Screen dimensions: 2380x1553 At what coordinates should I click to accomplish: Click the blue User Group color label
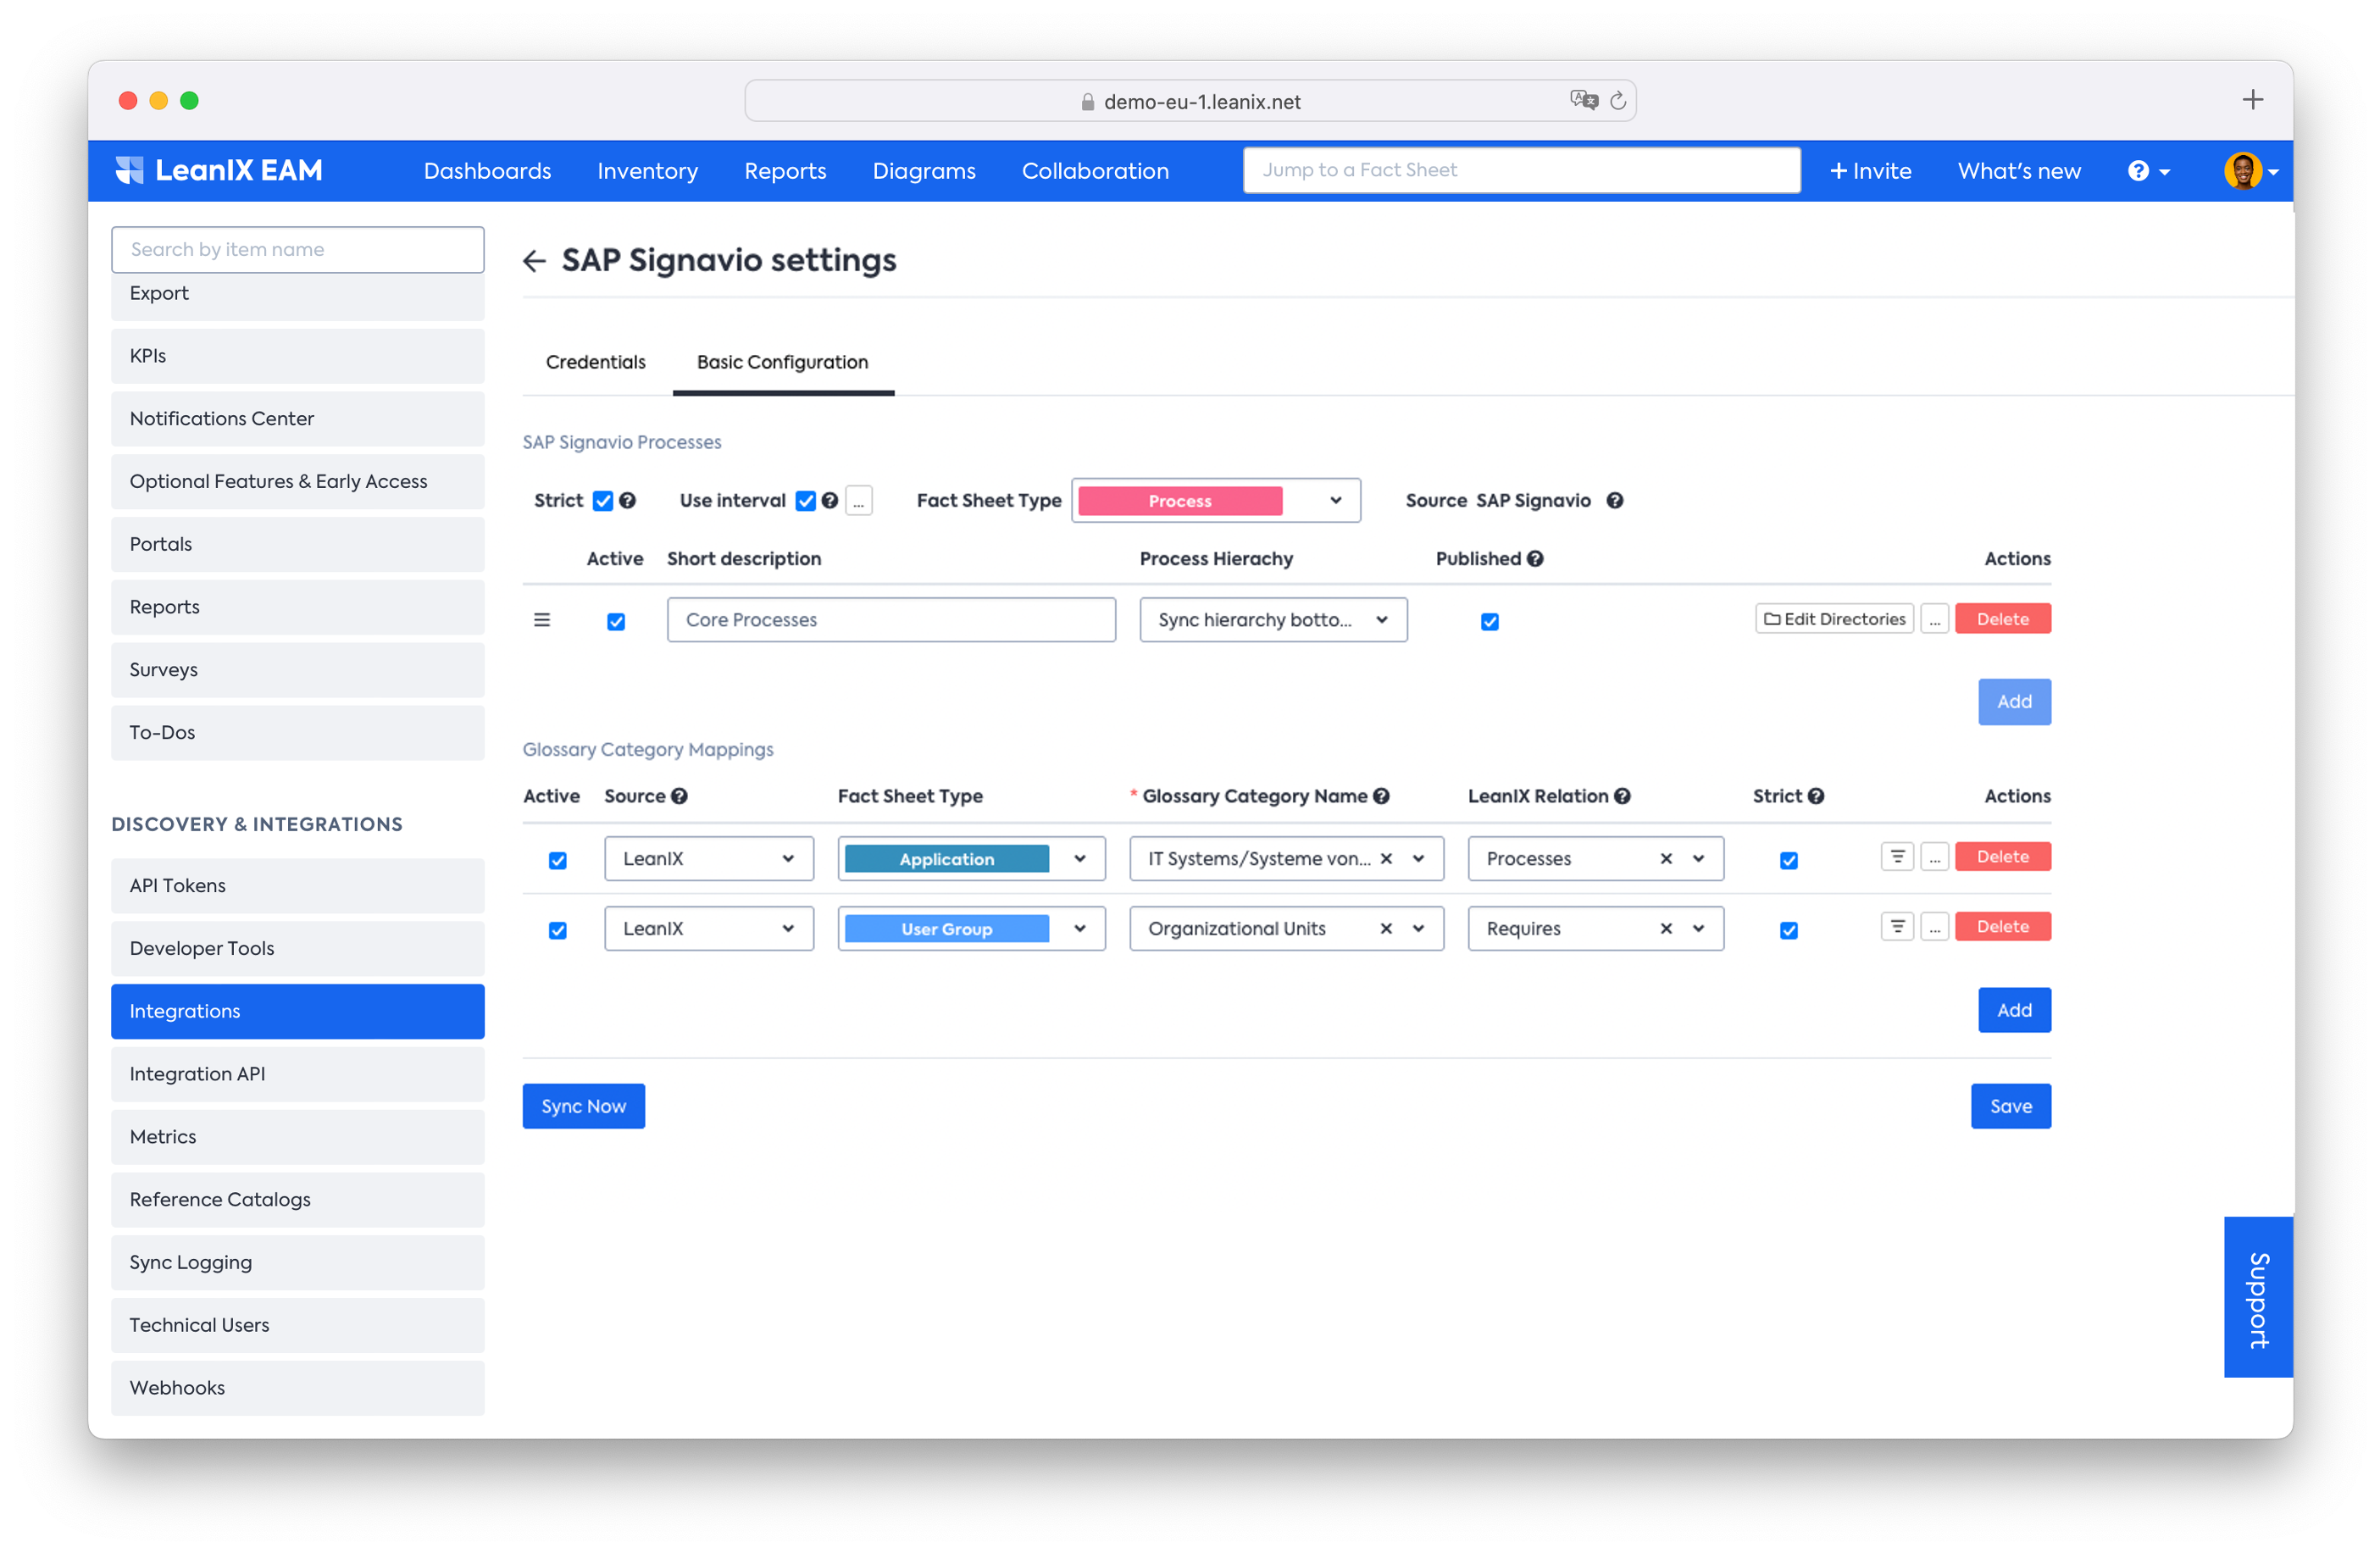click(x=947, y=929)
